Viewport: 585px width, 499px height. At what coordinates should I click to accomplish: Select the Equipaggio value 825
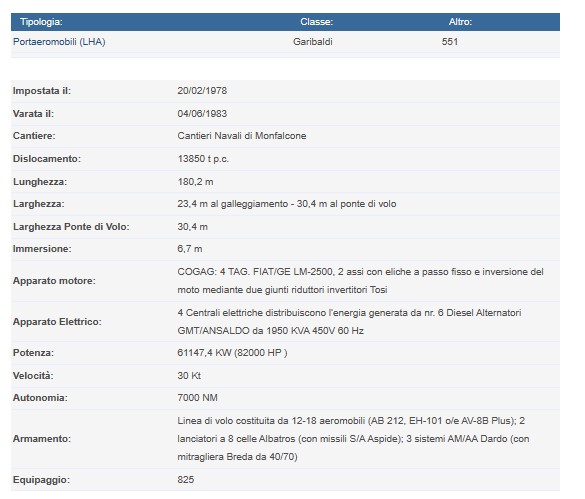pos(185,480)
